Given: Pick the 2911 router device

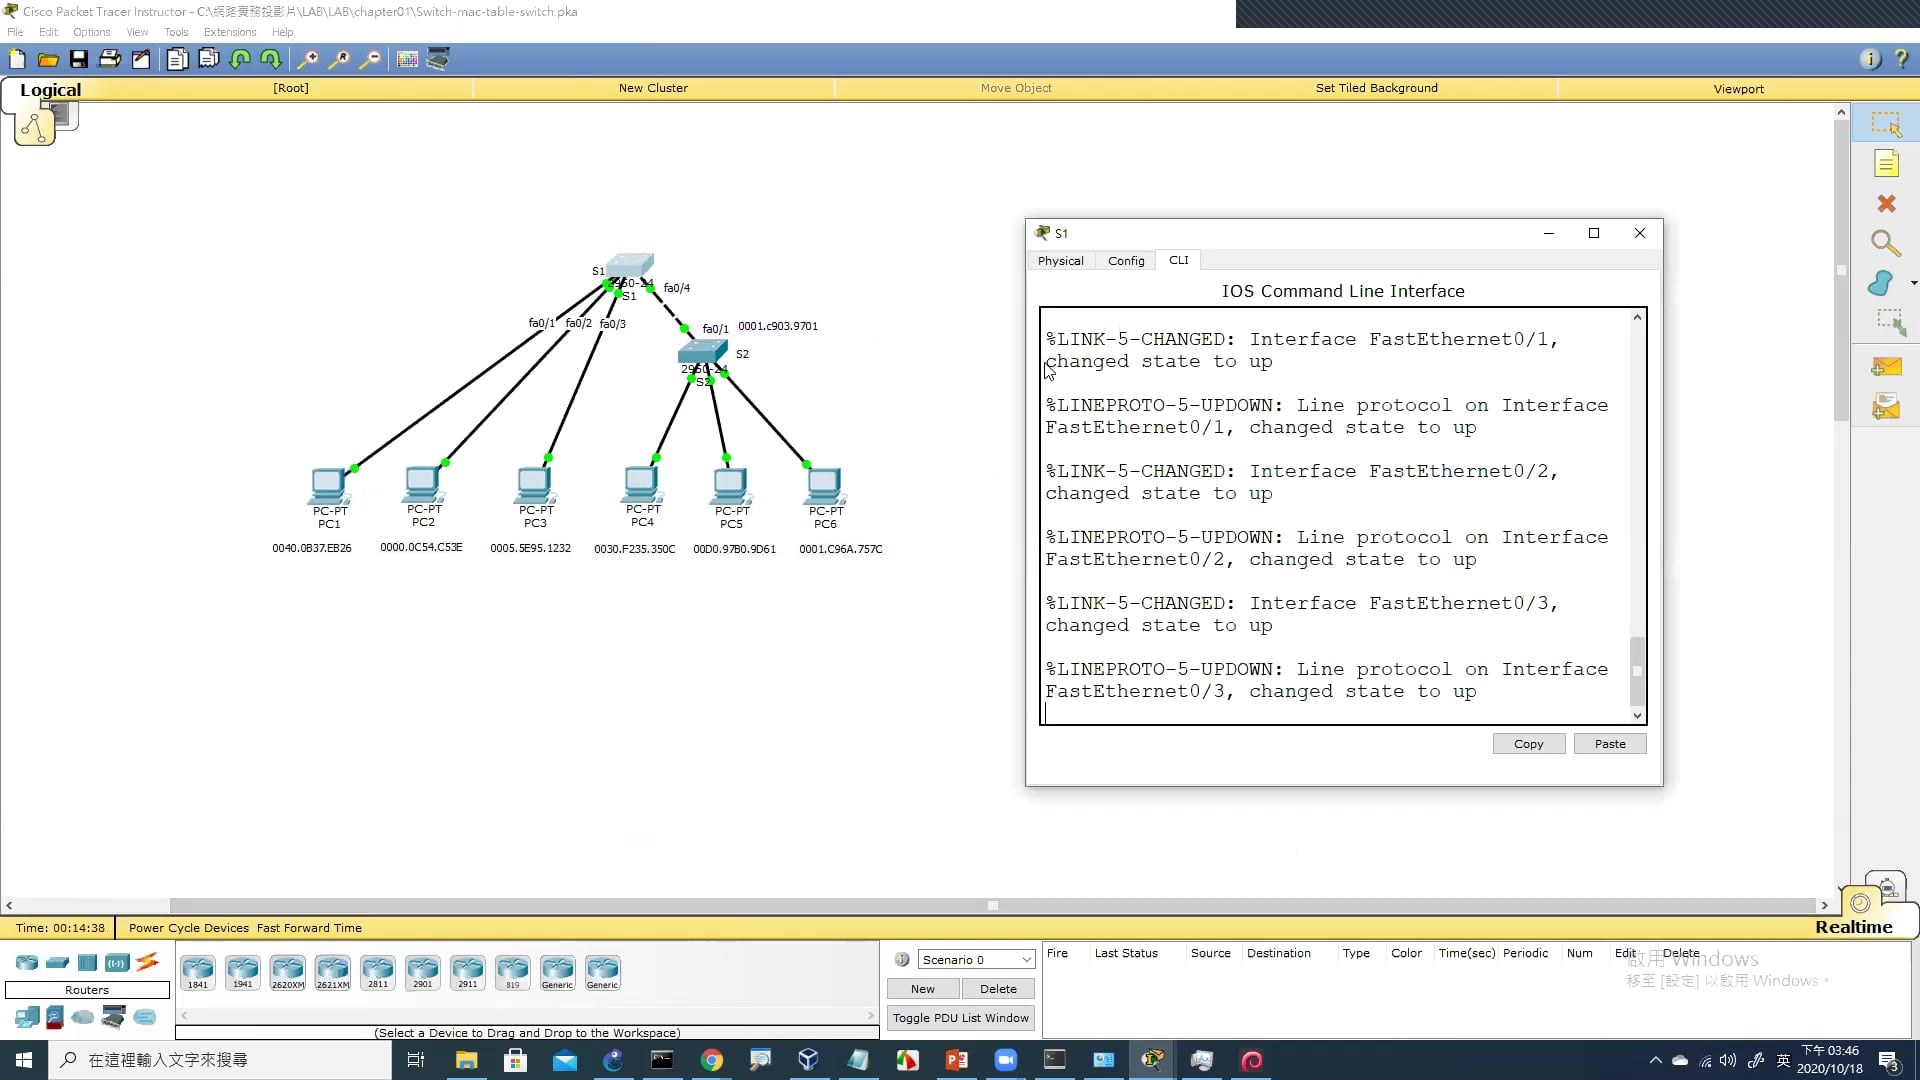Looking at the screenshot, I should (x=467, y=971).
